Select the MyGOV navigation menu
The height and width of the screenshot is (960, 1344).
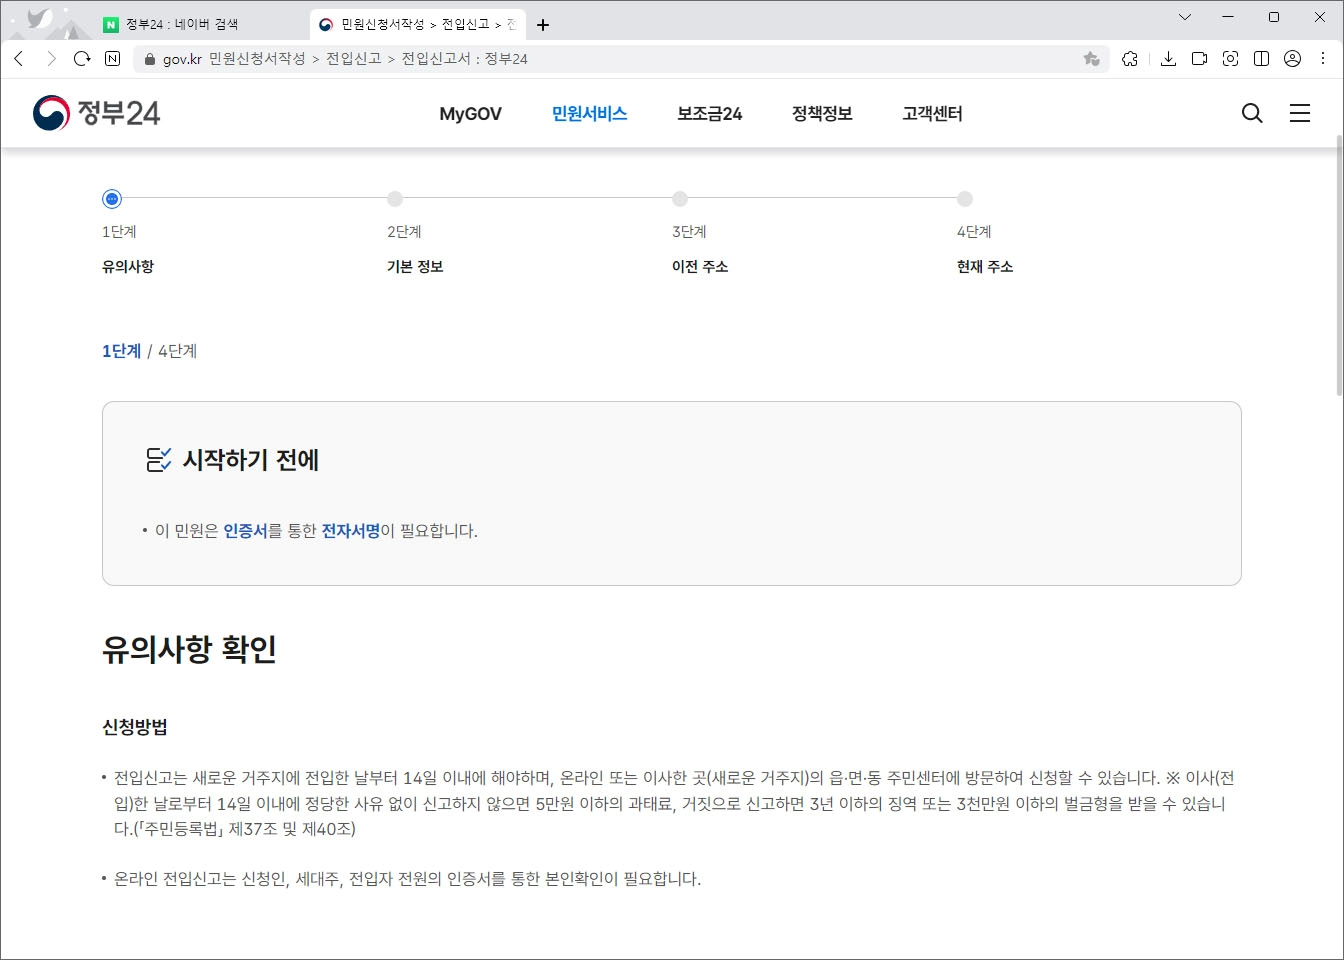(x=470, y=113)
